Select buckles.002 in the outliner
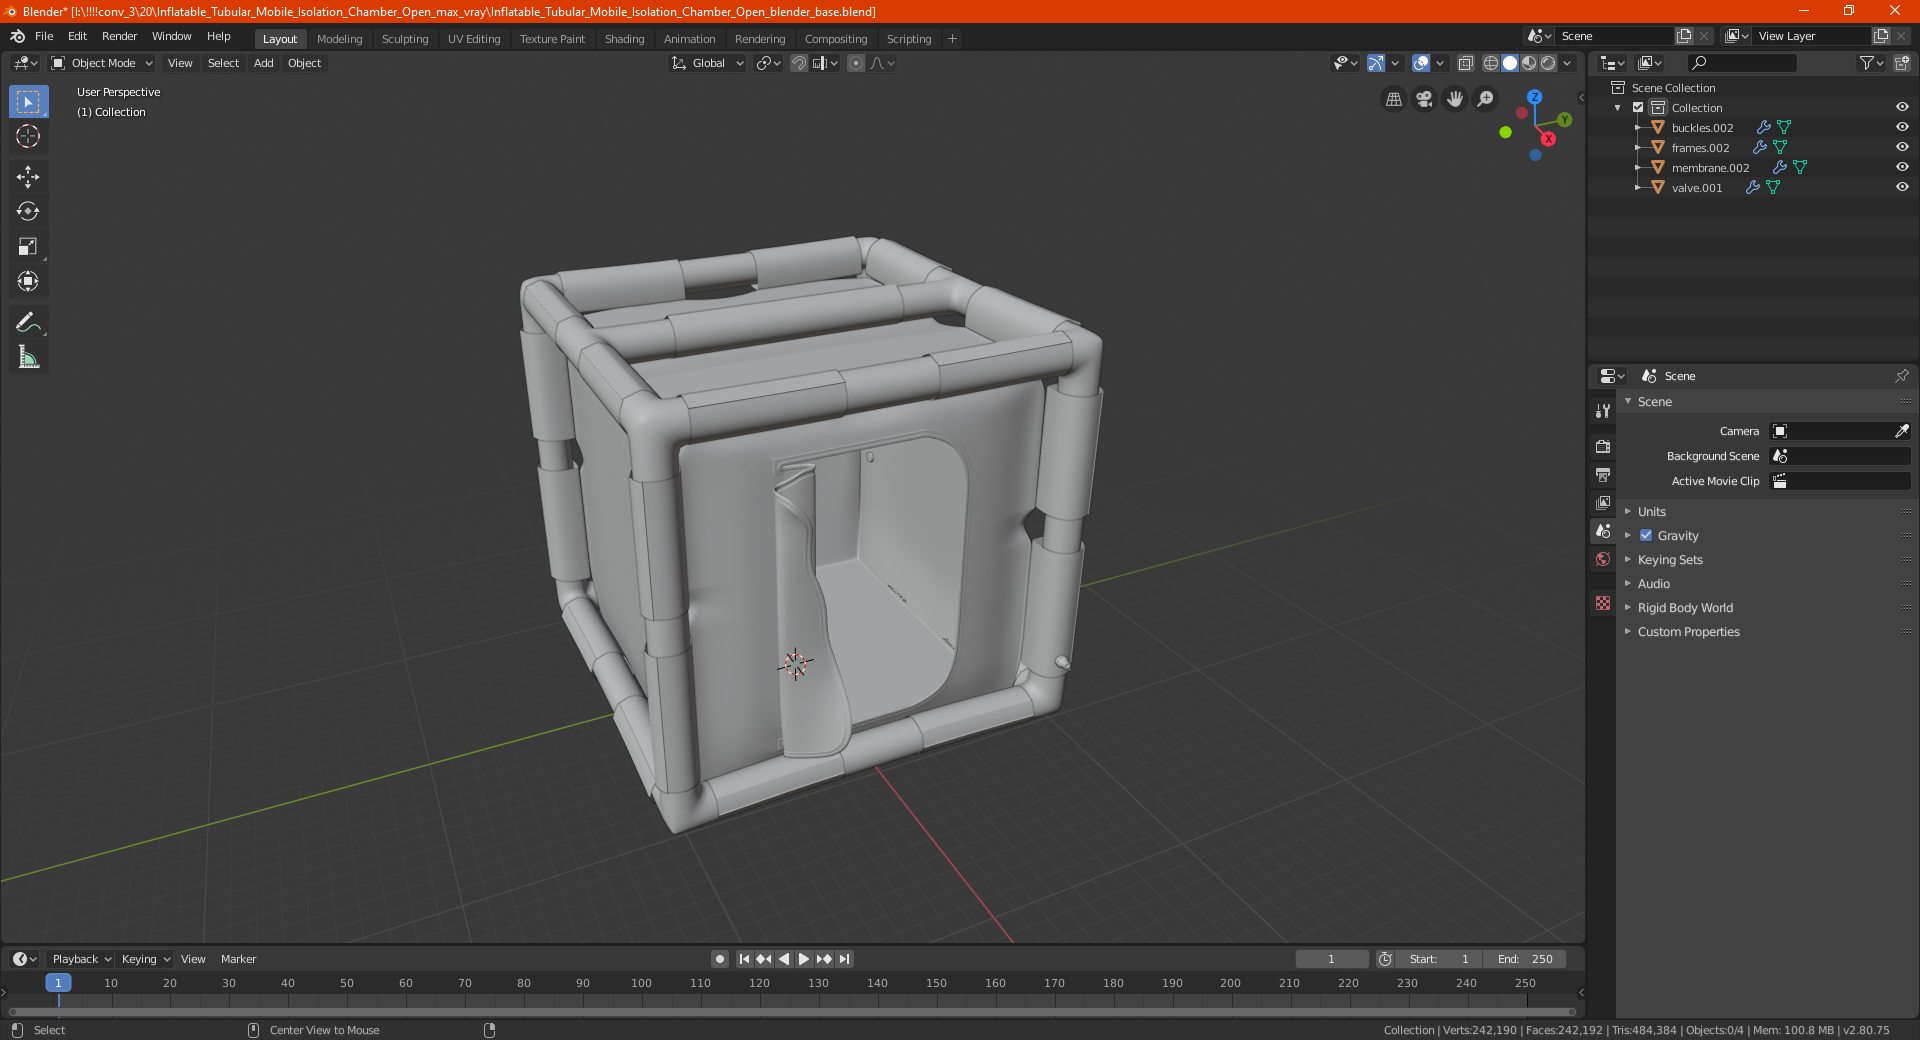Viewport: 1920px width, 1040px height. coord(1702,127)
